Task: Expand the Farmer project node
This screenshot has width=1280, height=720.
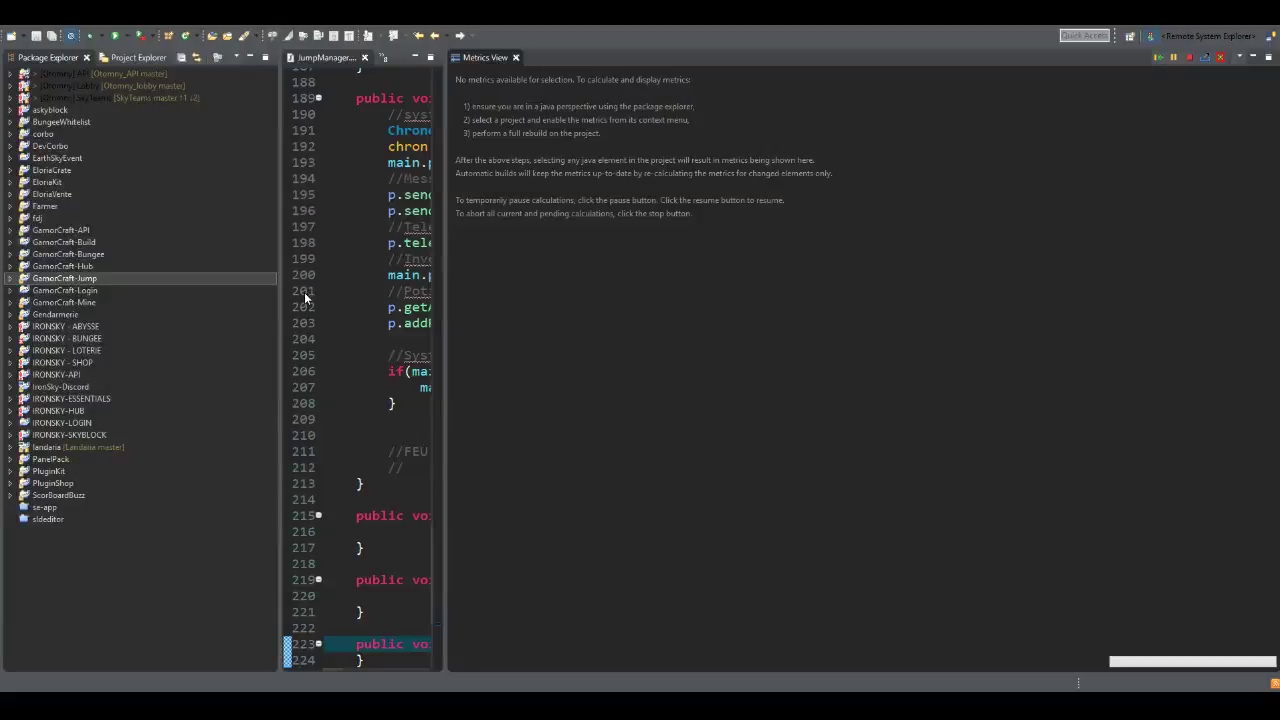Action: [x=10, y=206]
